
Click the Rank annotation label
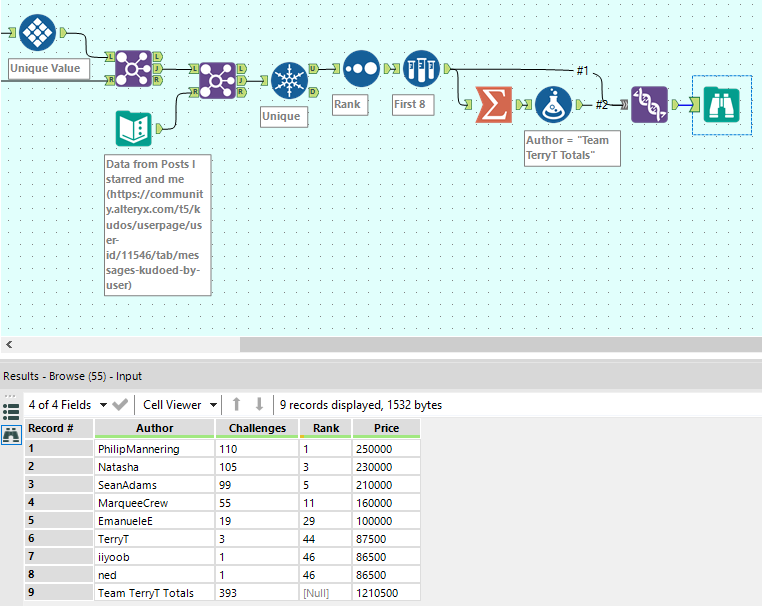tap(350, 104)
